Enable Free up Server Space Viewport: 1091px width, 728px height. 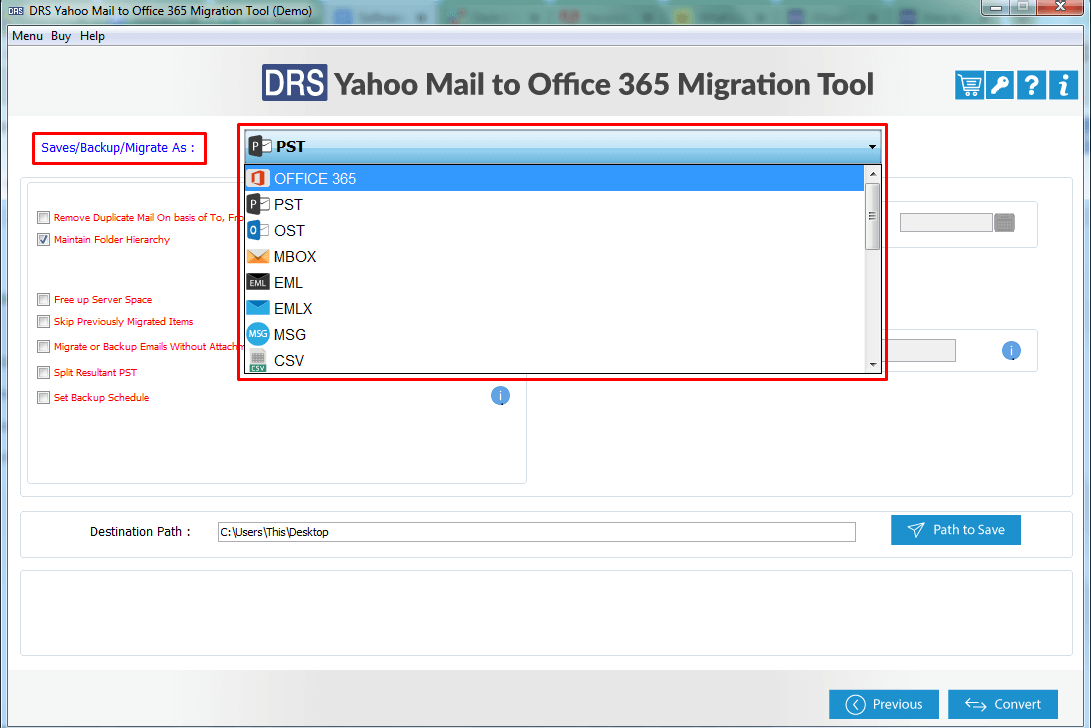pos(43,299)
